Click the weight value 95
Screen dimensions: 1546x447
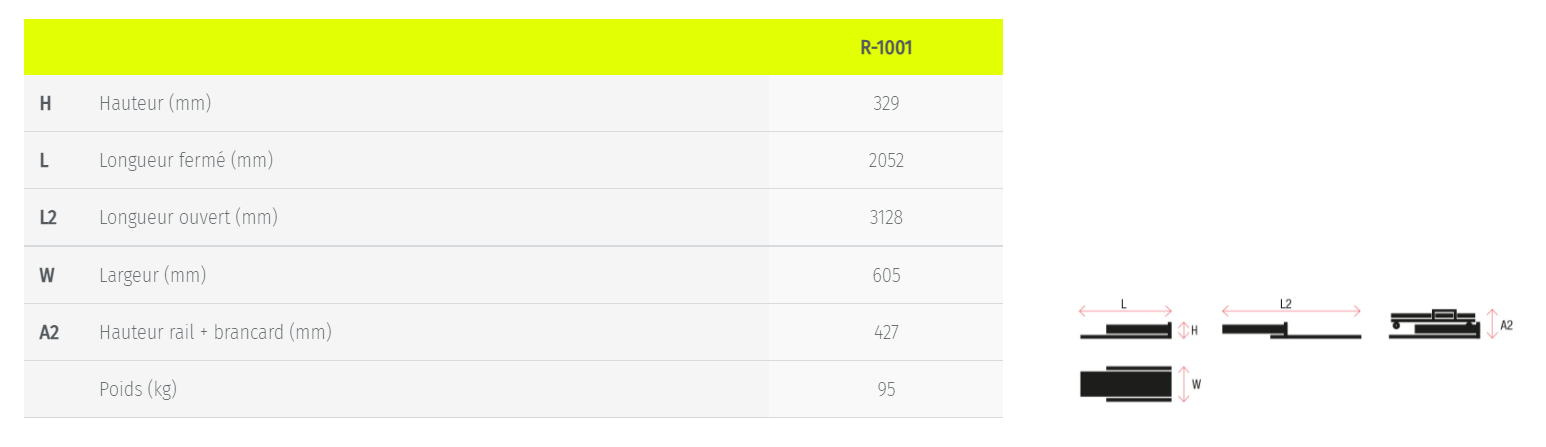886,389
